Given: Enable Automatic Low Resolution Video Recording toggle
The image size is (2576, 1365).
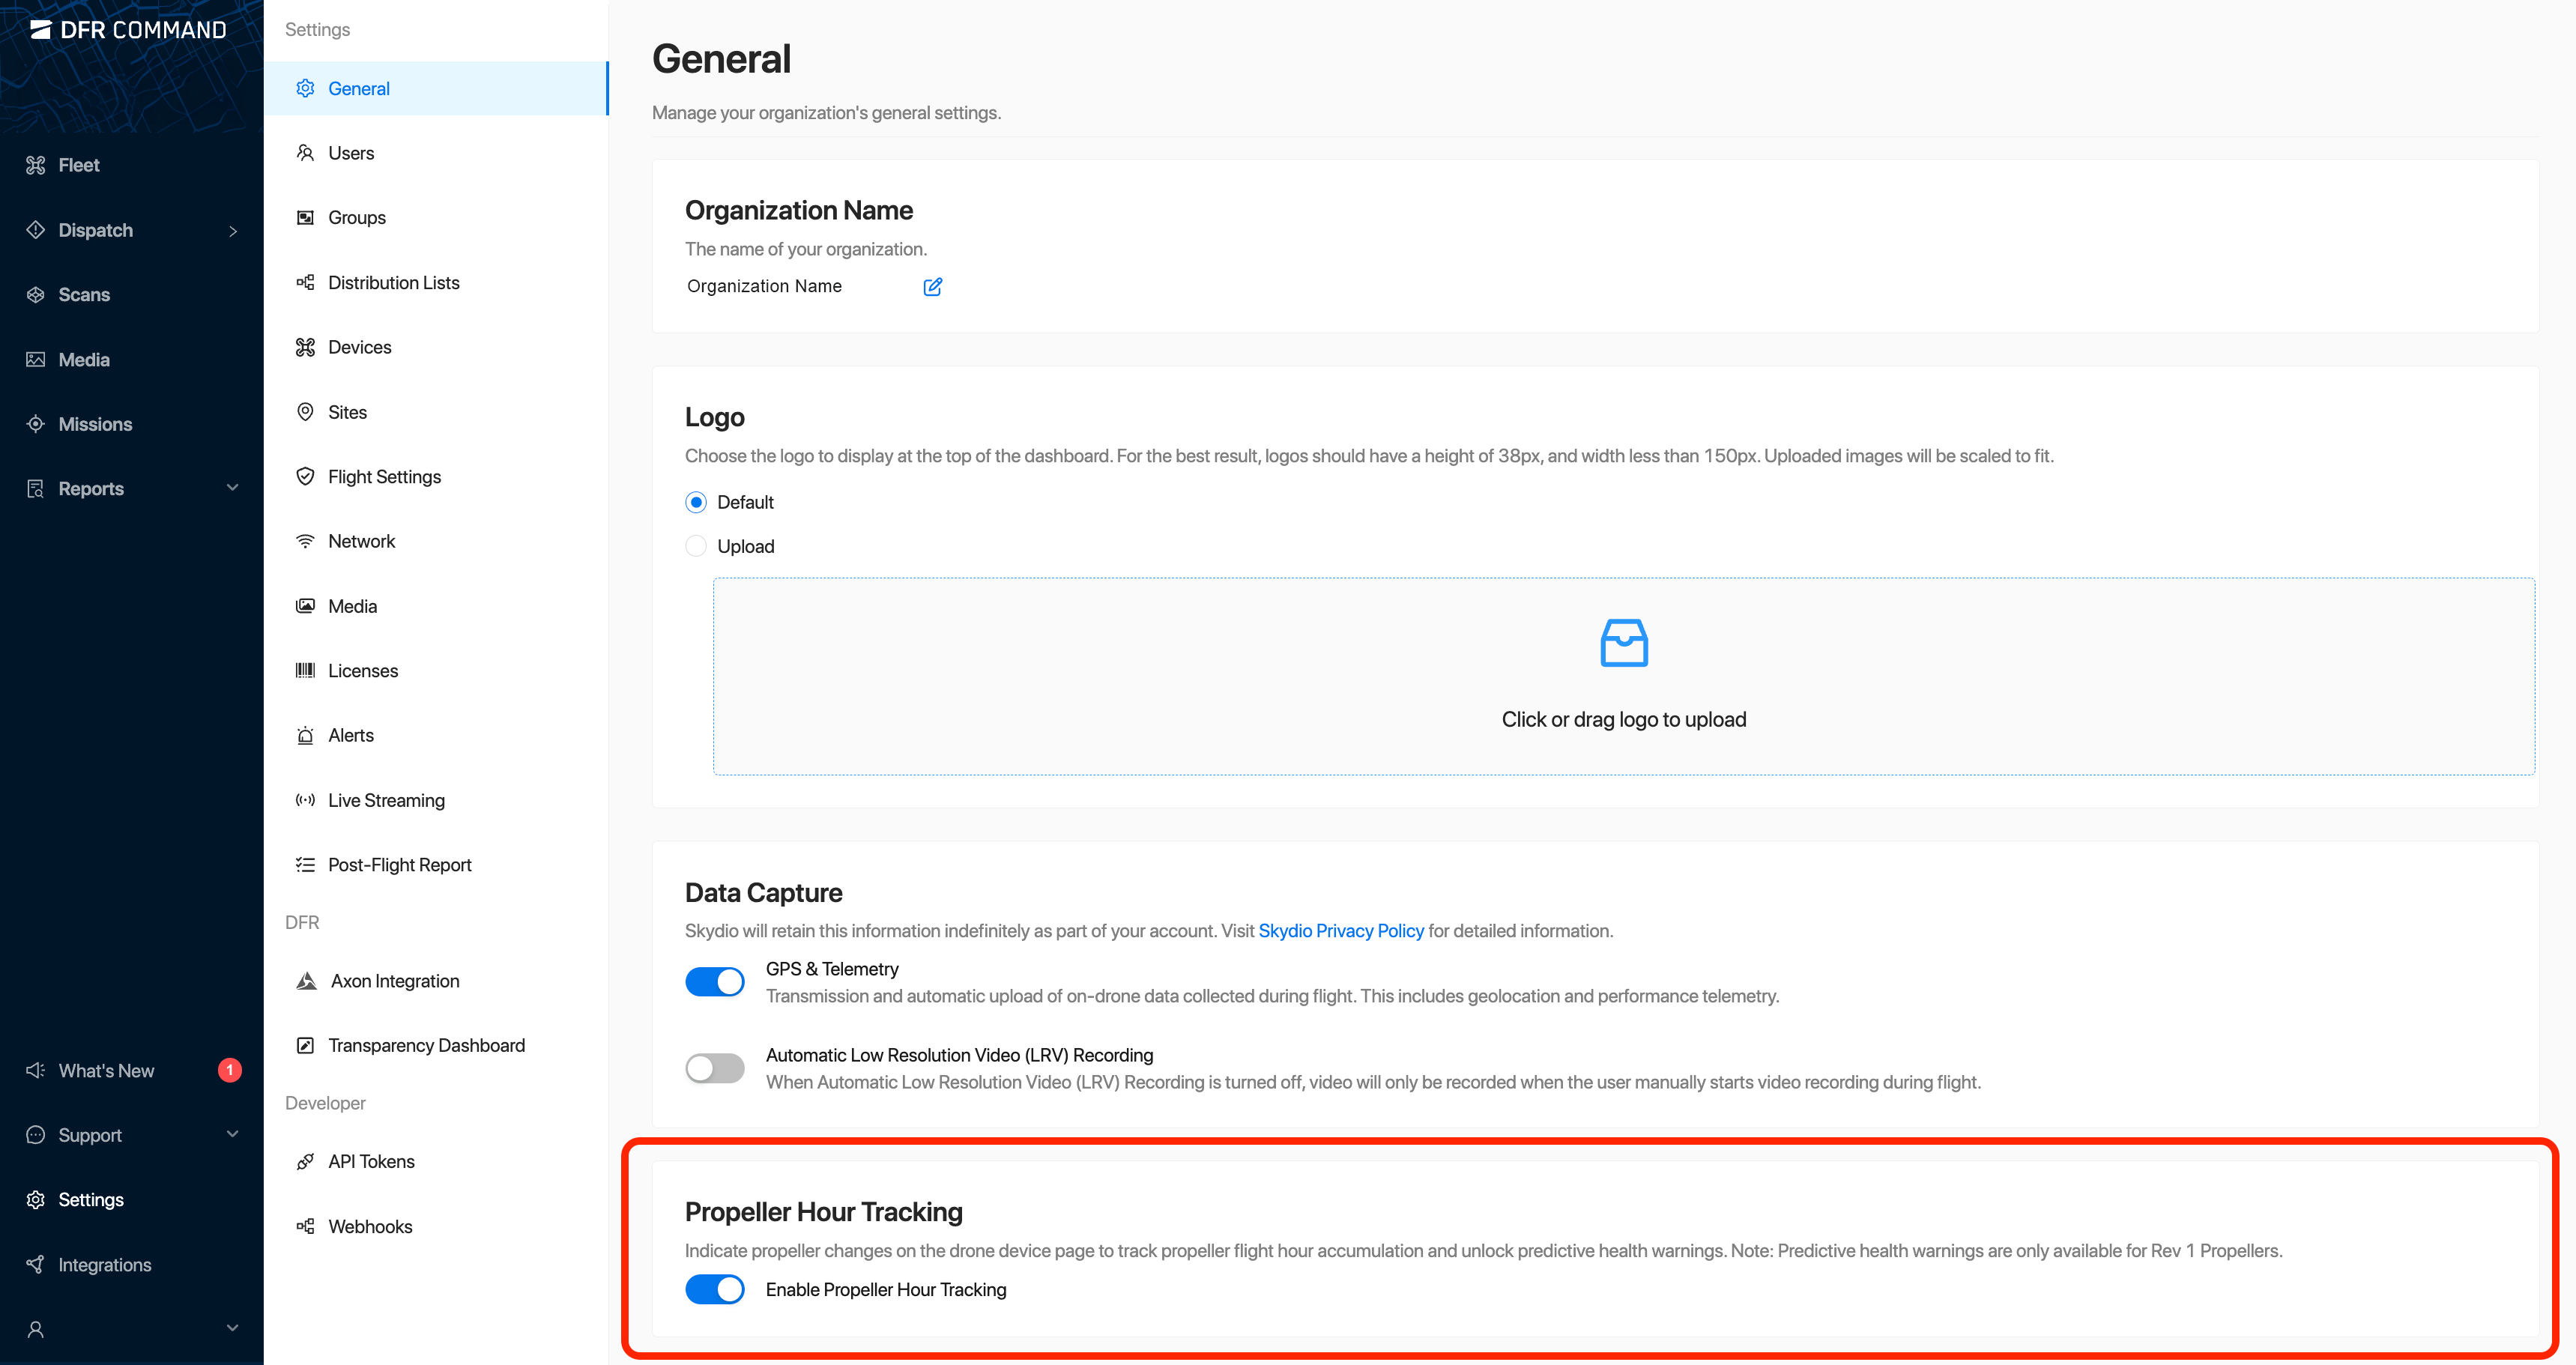Looking at the screenshot, I should (714, 1068).
